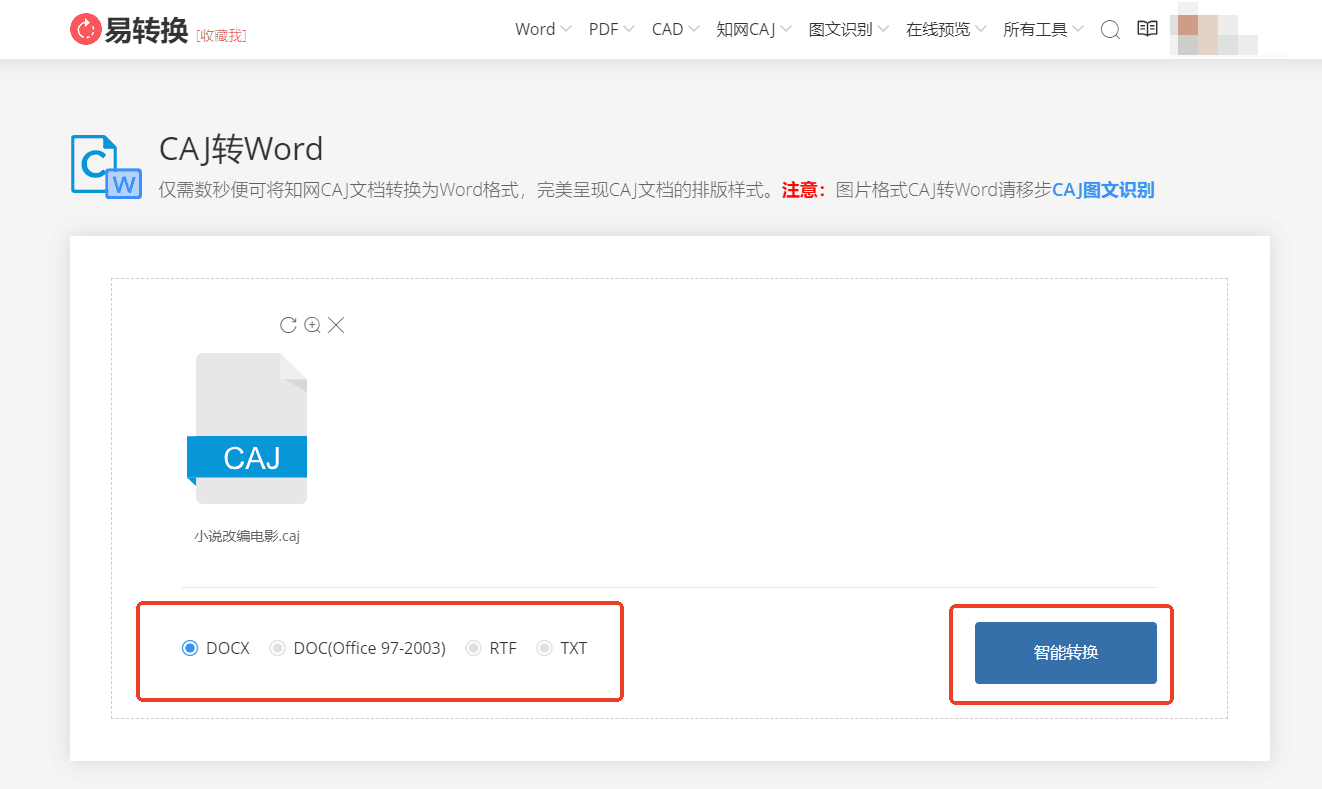Open search with the magnifier icon in navbar
Screen dimensions: 1322x789
[1110, 30]
